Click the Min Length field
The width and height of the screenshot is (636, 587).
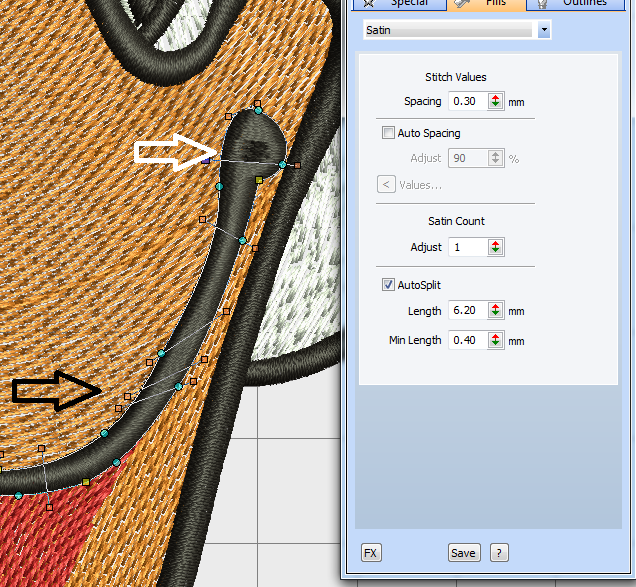pyautogui.click(x=468, y=340)
